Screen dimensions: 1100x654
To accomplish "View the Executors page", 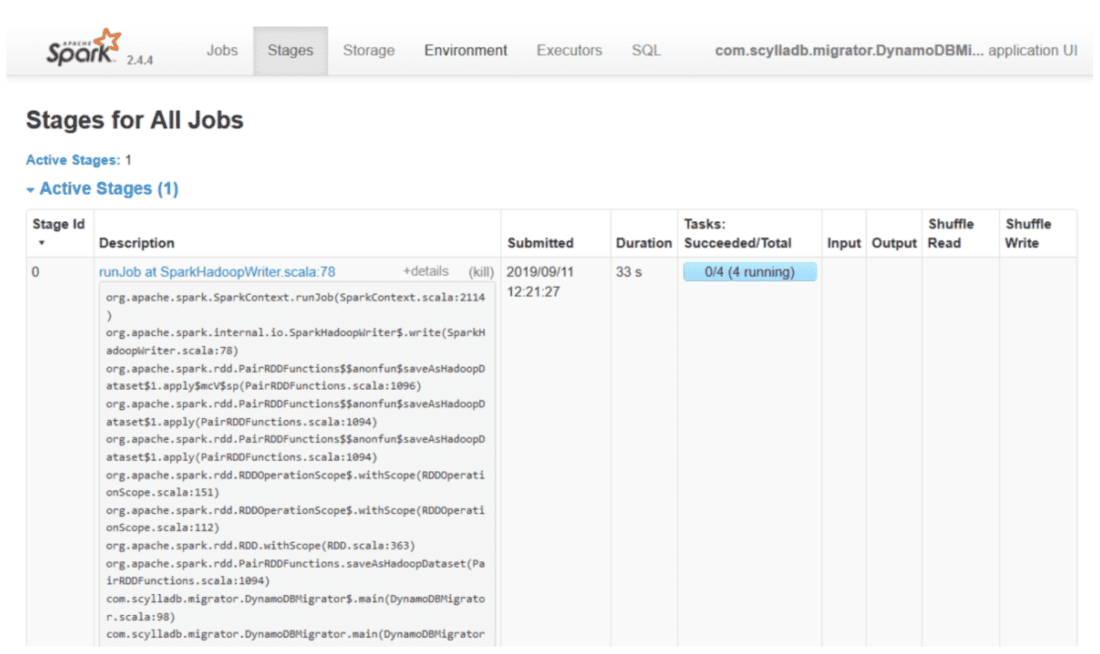I will pos(568,50).
